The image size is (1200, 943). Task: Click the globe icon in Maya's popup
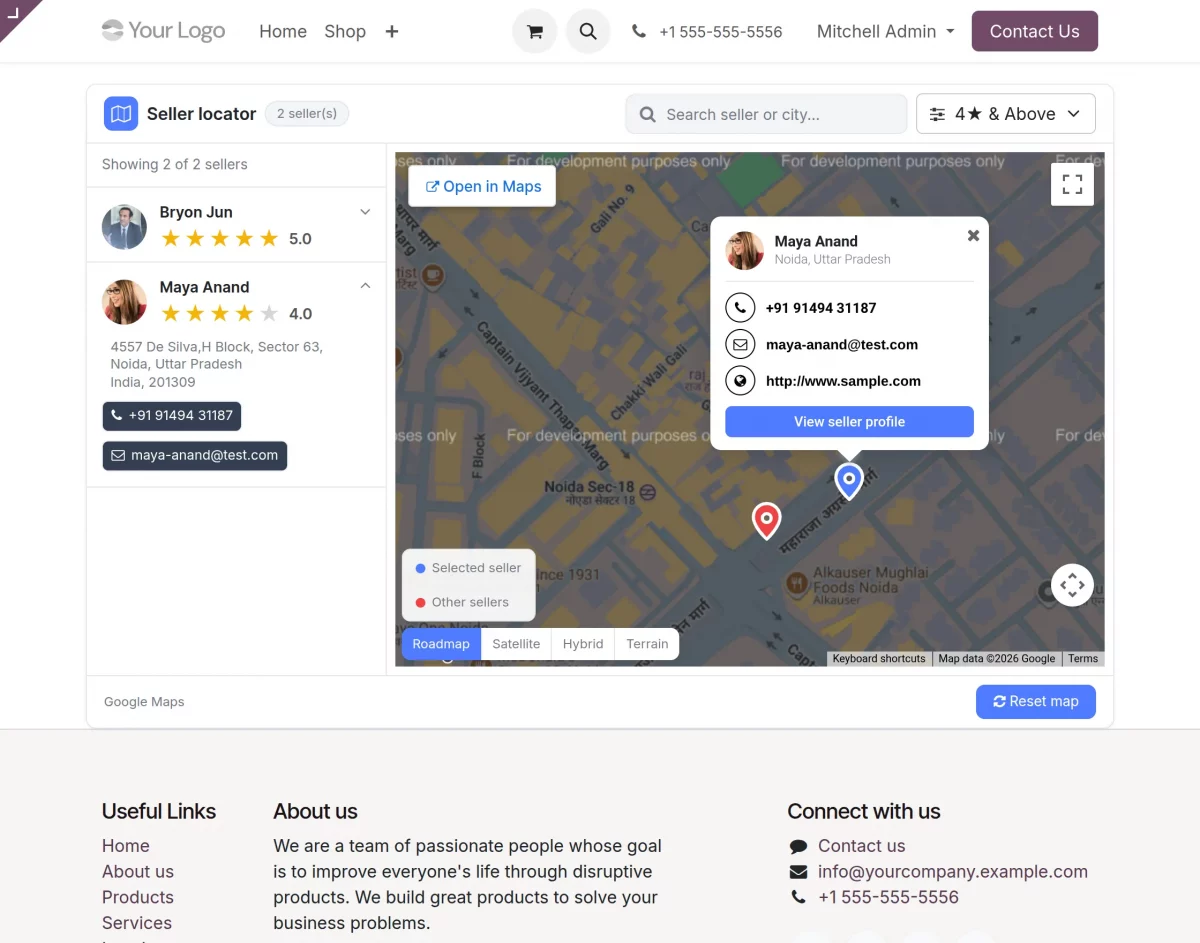pyautogui.click(x=740, y=381)
